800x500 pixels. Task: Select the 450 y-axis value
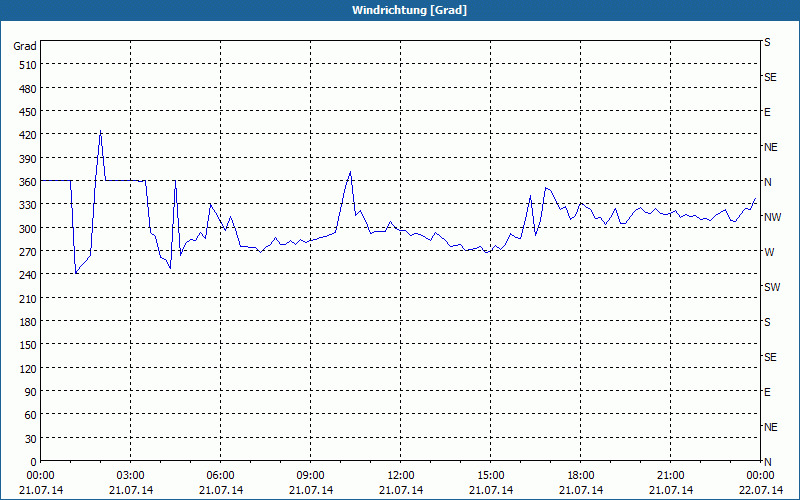click(x=28, y=112)
